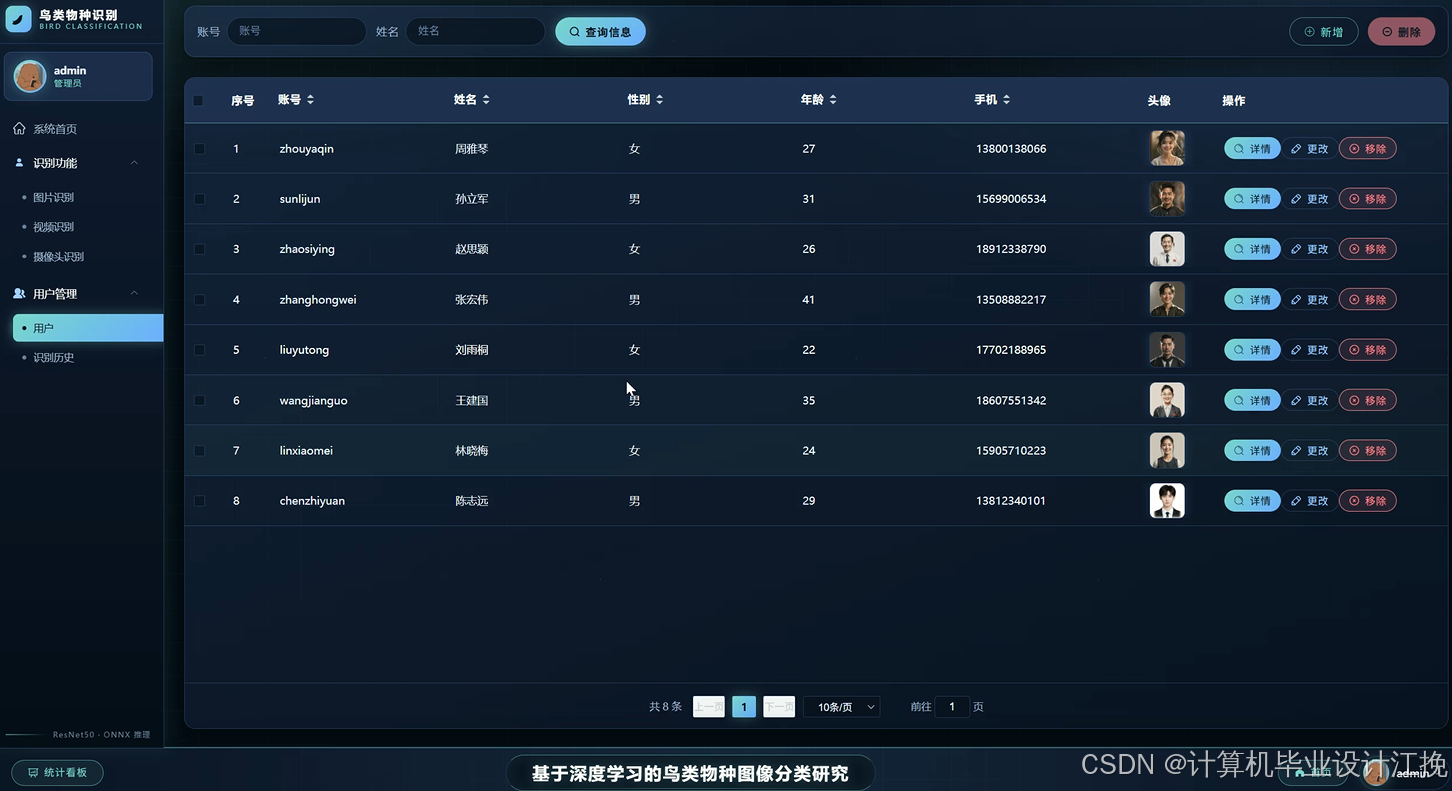Image resolution: width=1452 pixels, height=791 pixels.
Task: Edit sunlijun with 更改
Action: 1310,199
